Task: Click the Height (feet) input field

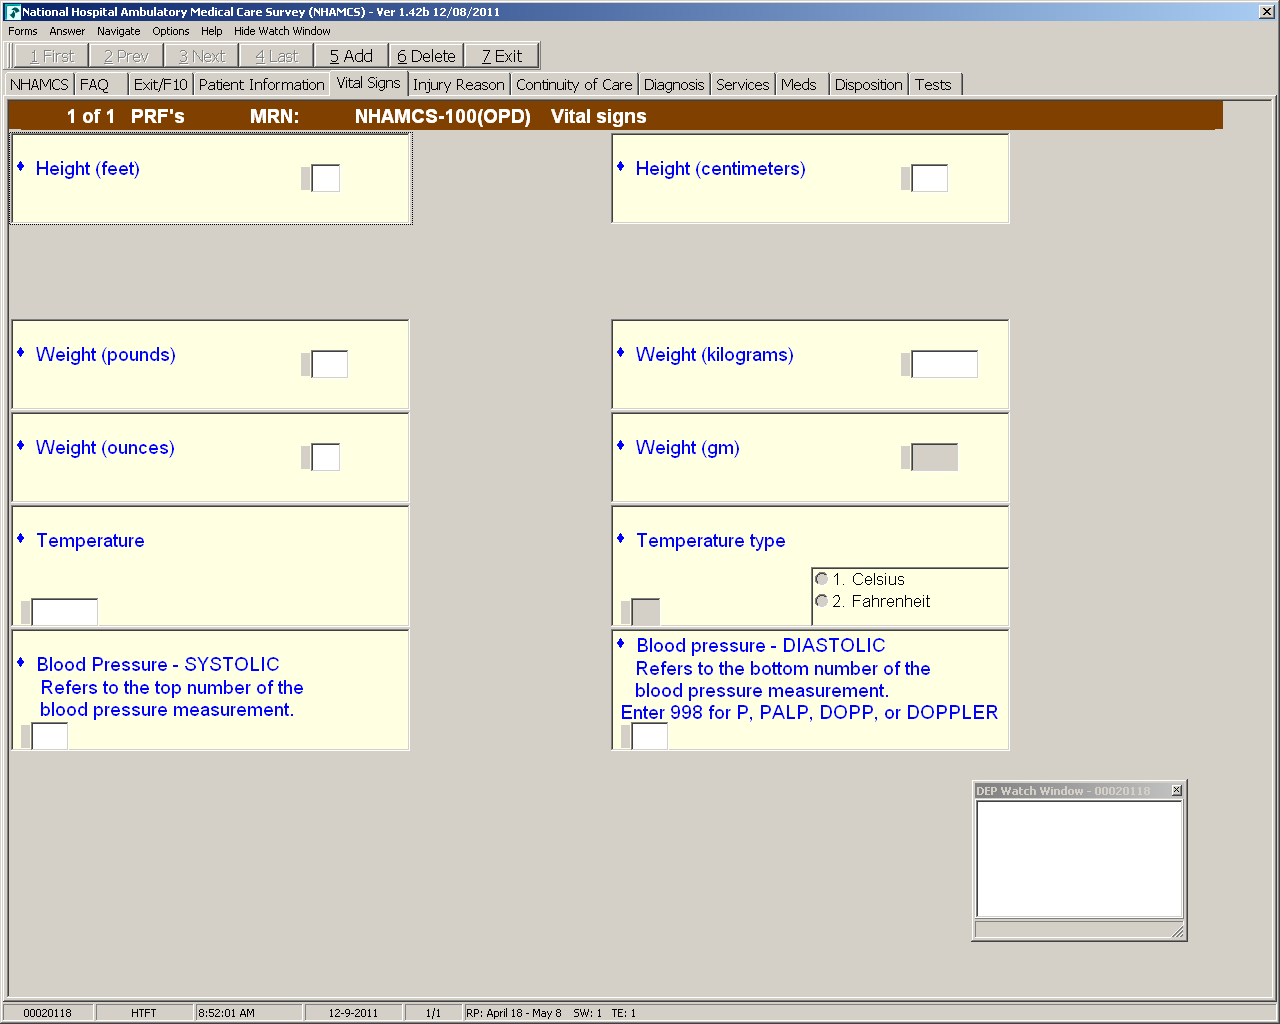Action: (x=326, y=178)
